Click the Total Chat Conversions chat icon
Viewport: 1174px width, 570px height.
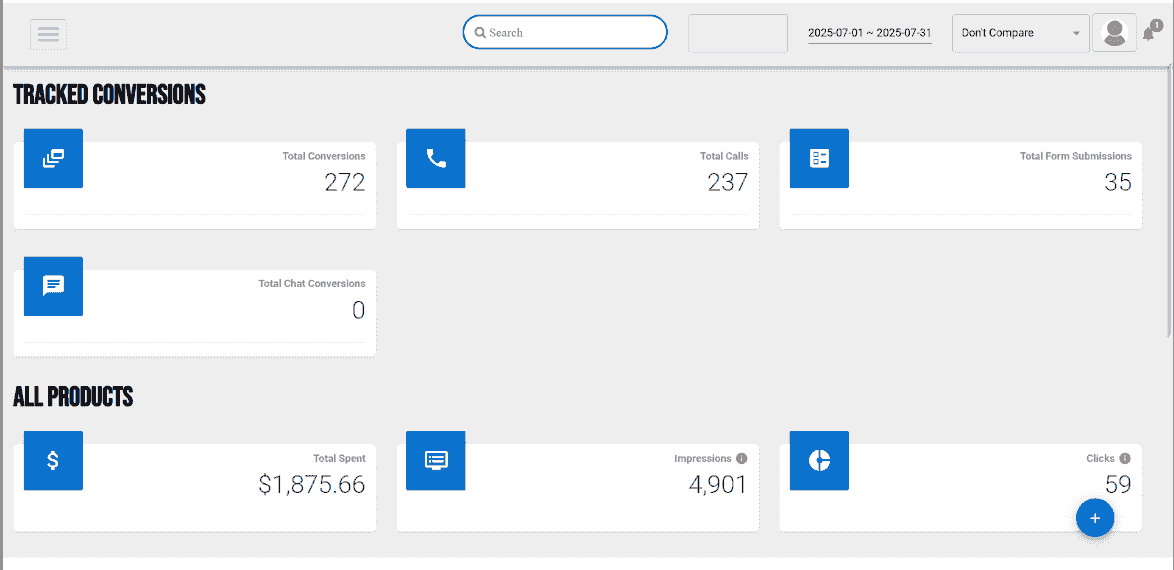point(53,286)
